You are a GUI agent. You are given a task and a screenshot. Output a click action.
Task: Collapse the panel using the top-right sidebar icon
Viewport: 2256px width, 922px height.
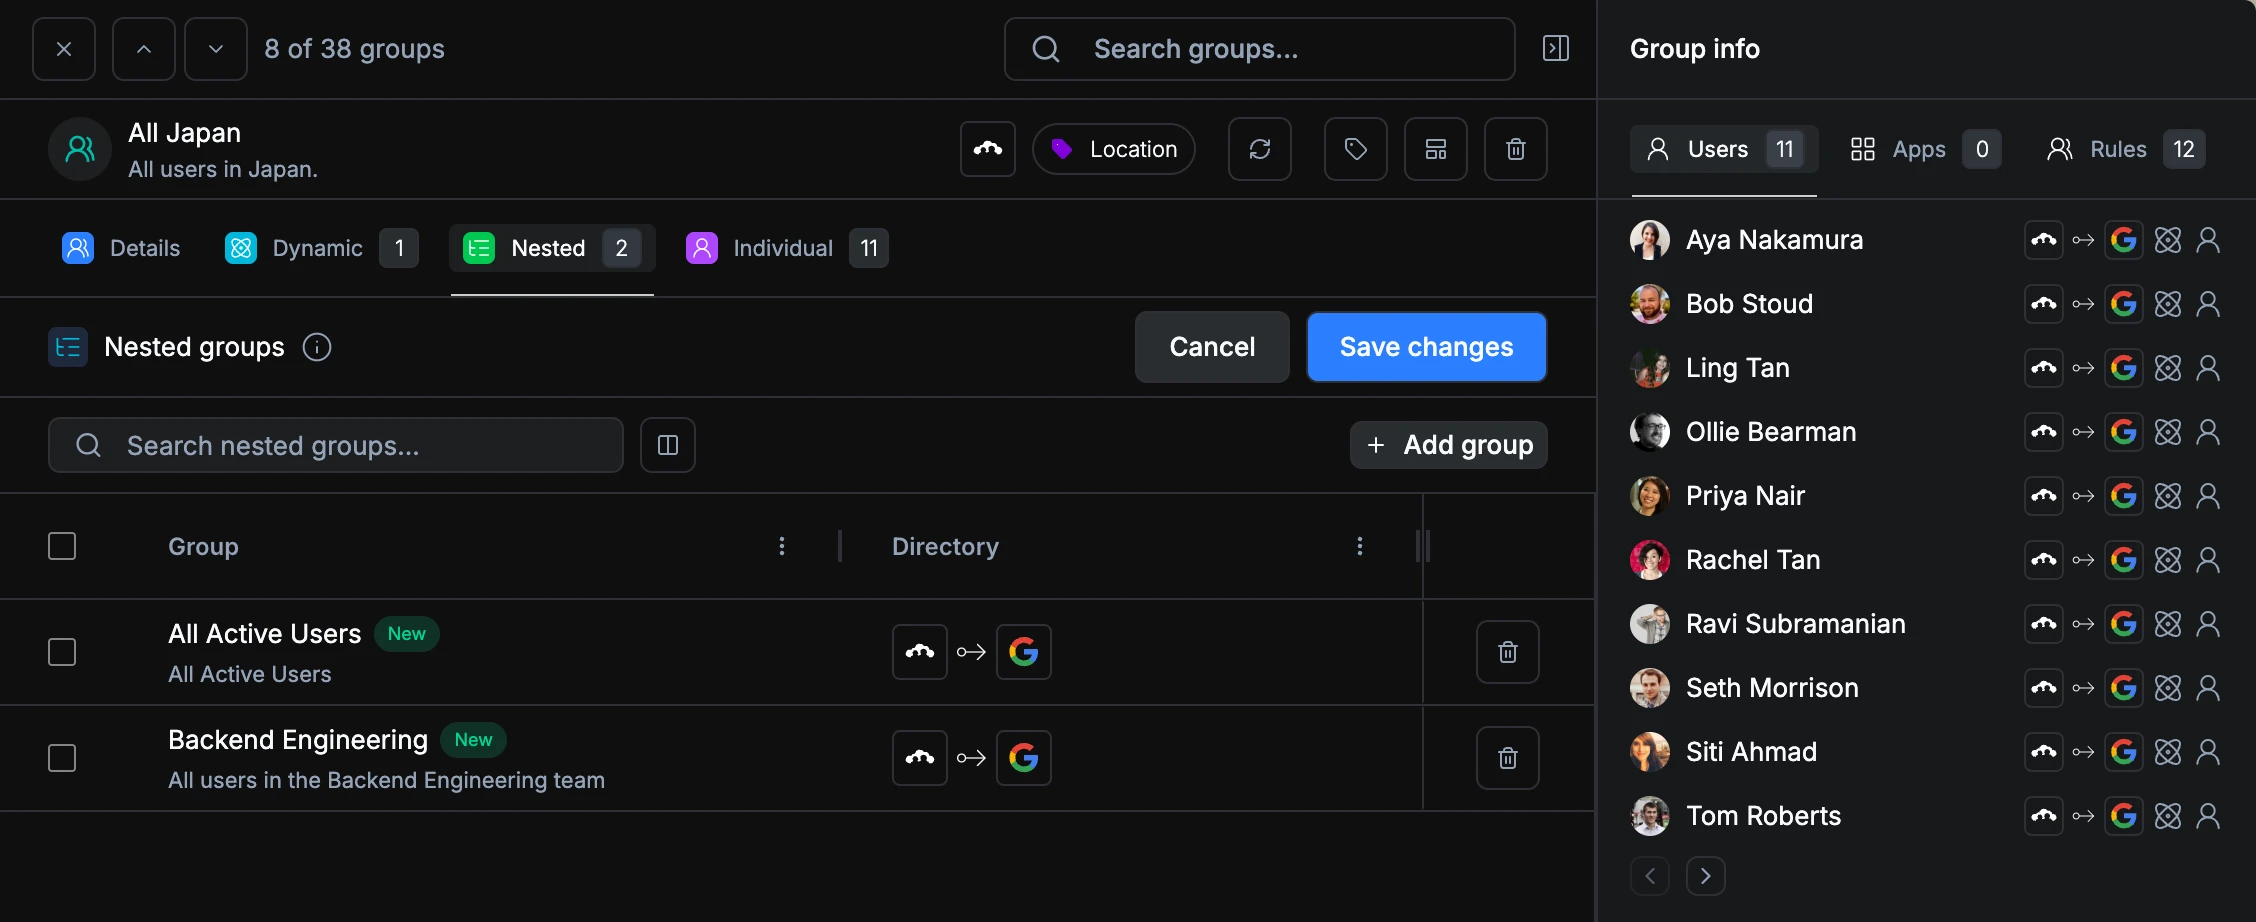click(1555, 48)
